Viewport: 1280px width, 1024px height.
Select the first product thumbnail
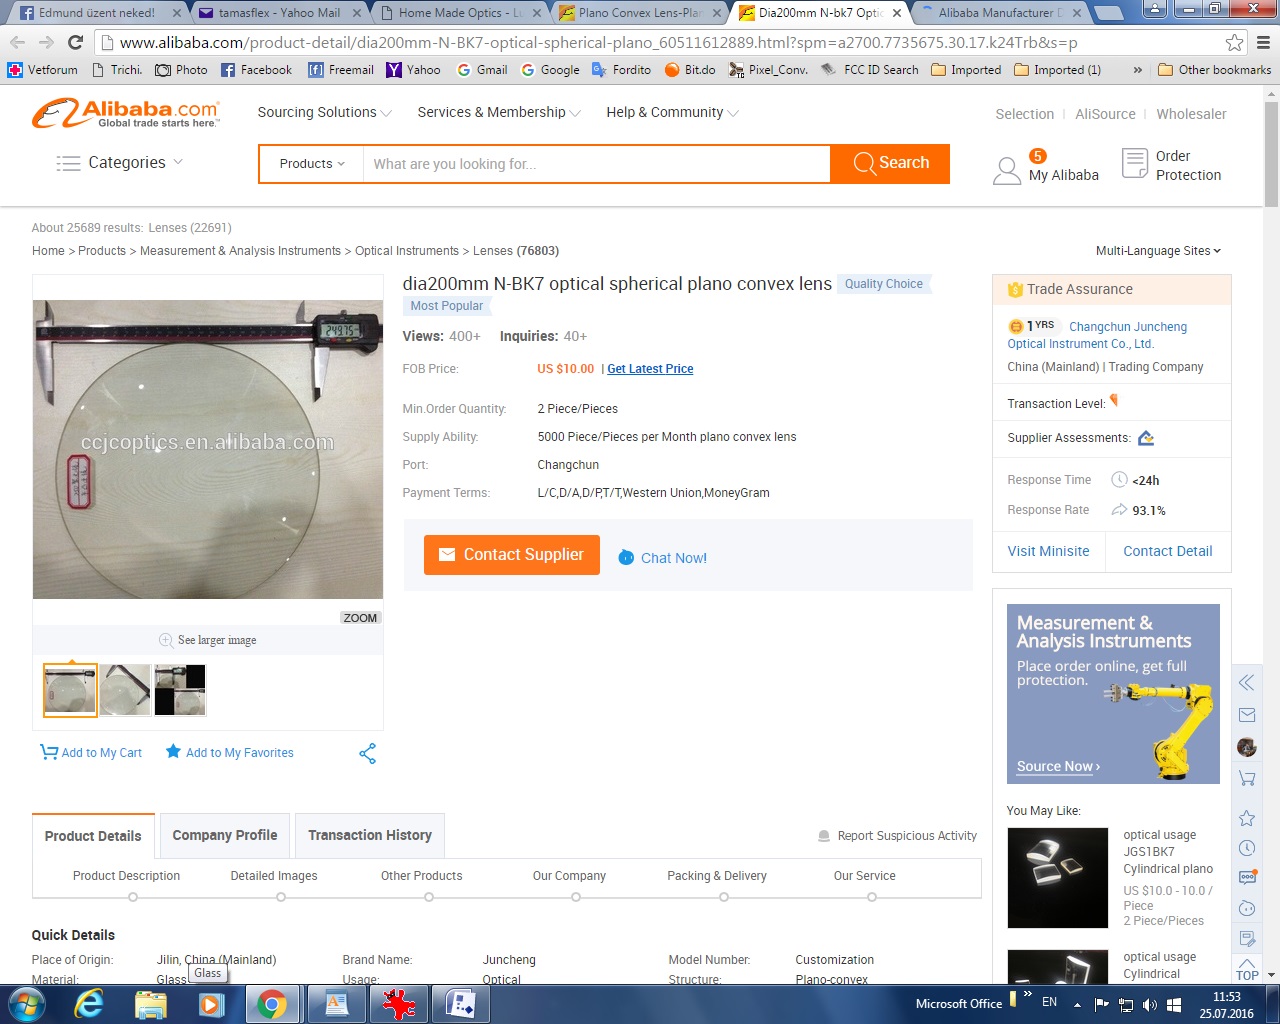click(x=70, y=690)
